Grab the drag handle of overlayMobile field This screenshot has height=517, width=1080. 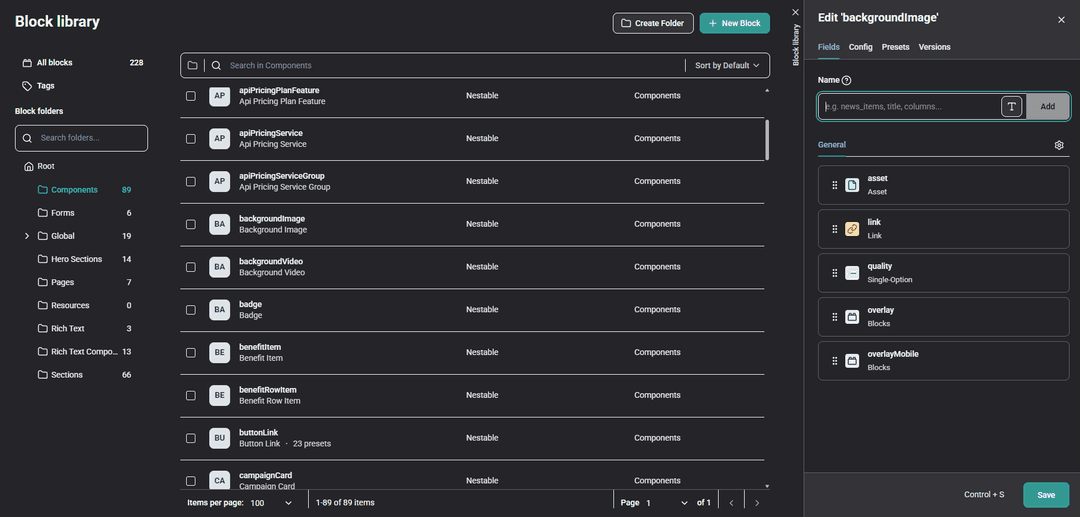[x=835, y=361]
